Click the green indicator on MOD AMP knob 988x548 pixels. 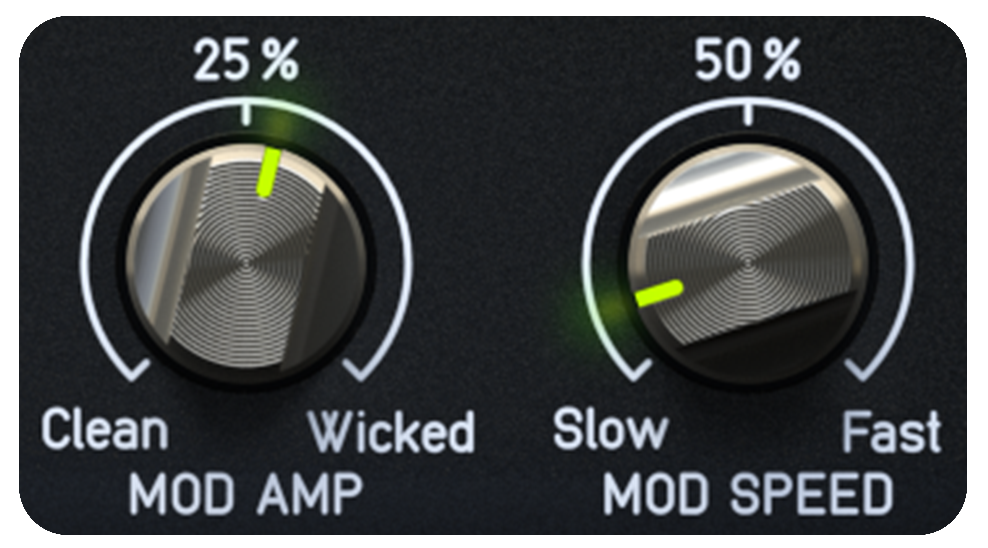(x=268, y=173)
